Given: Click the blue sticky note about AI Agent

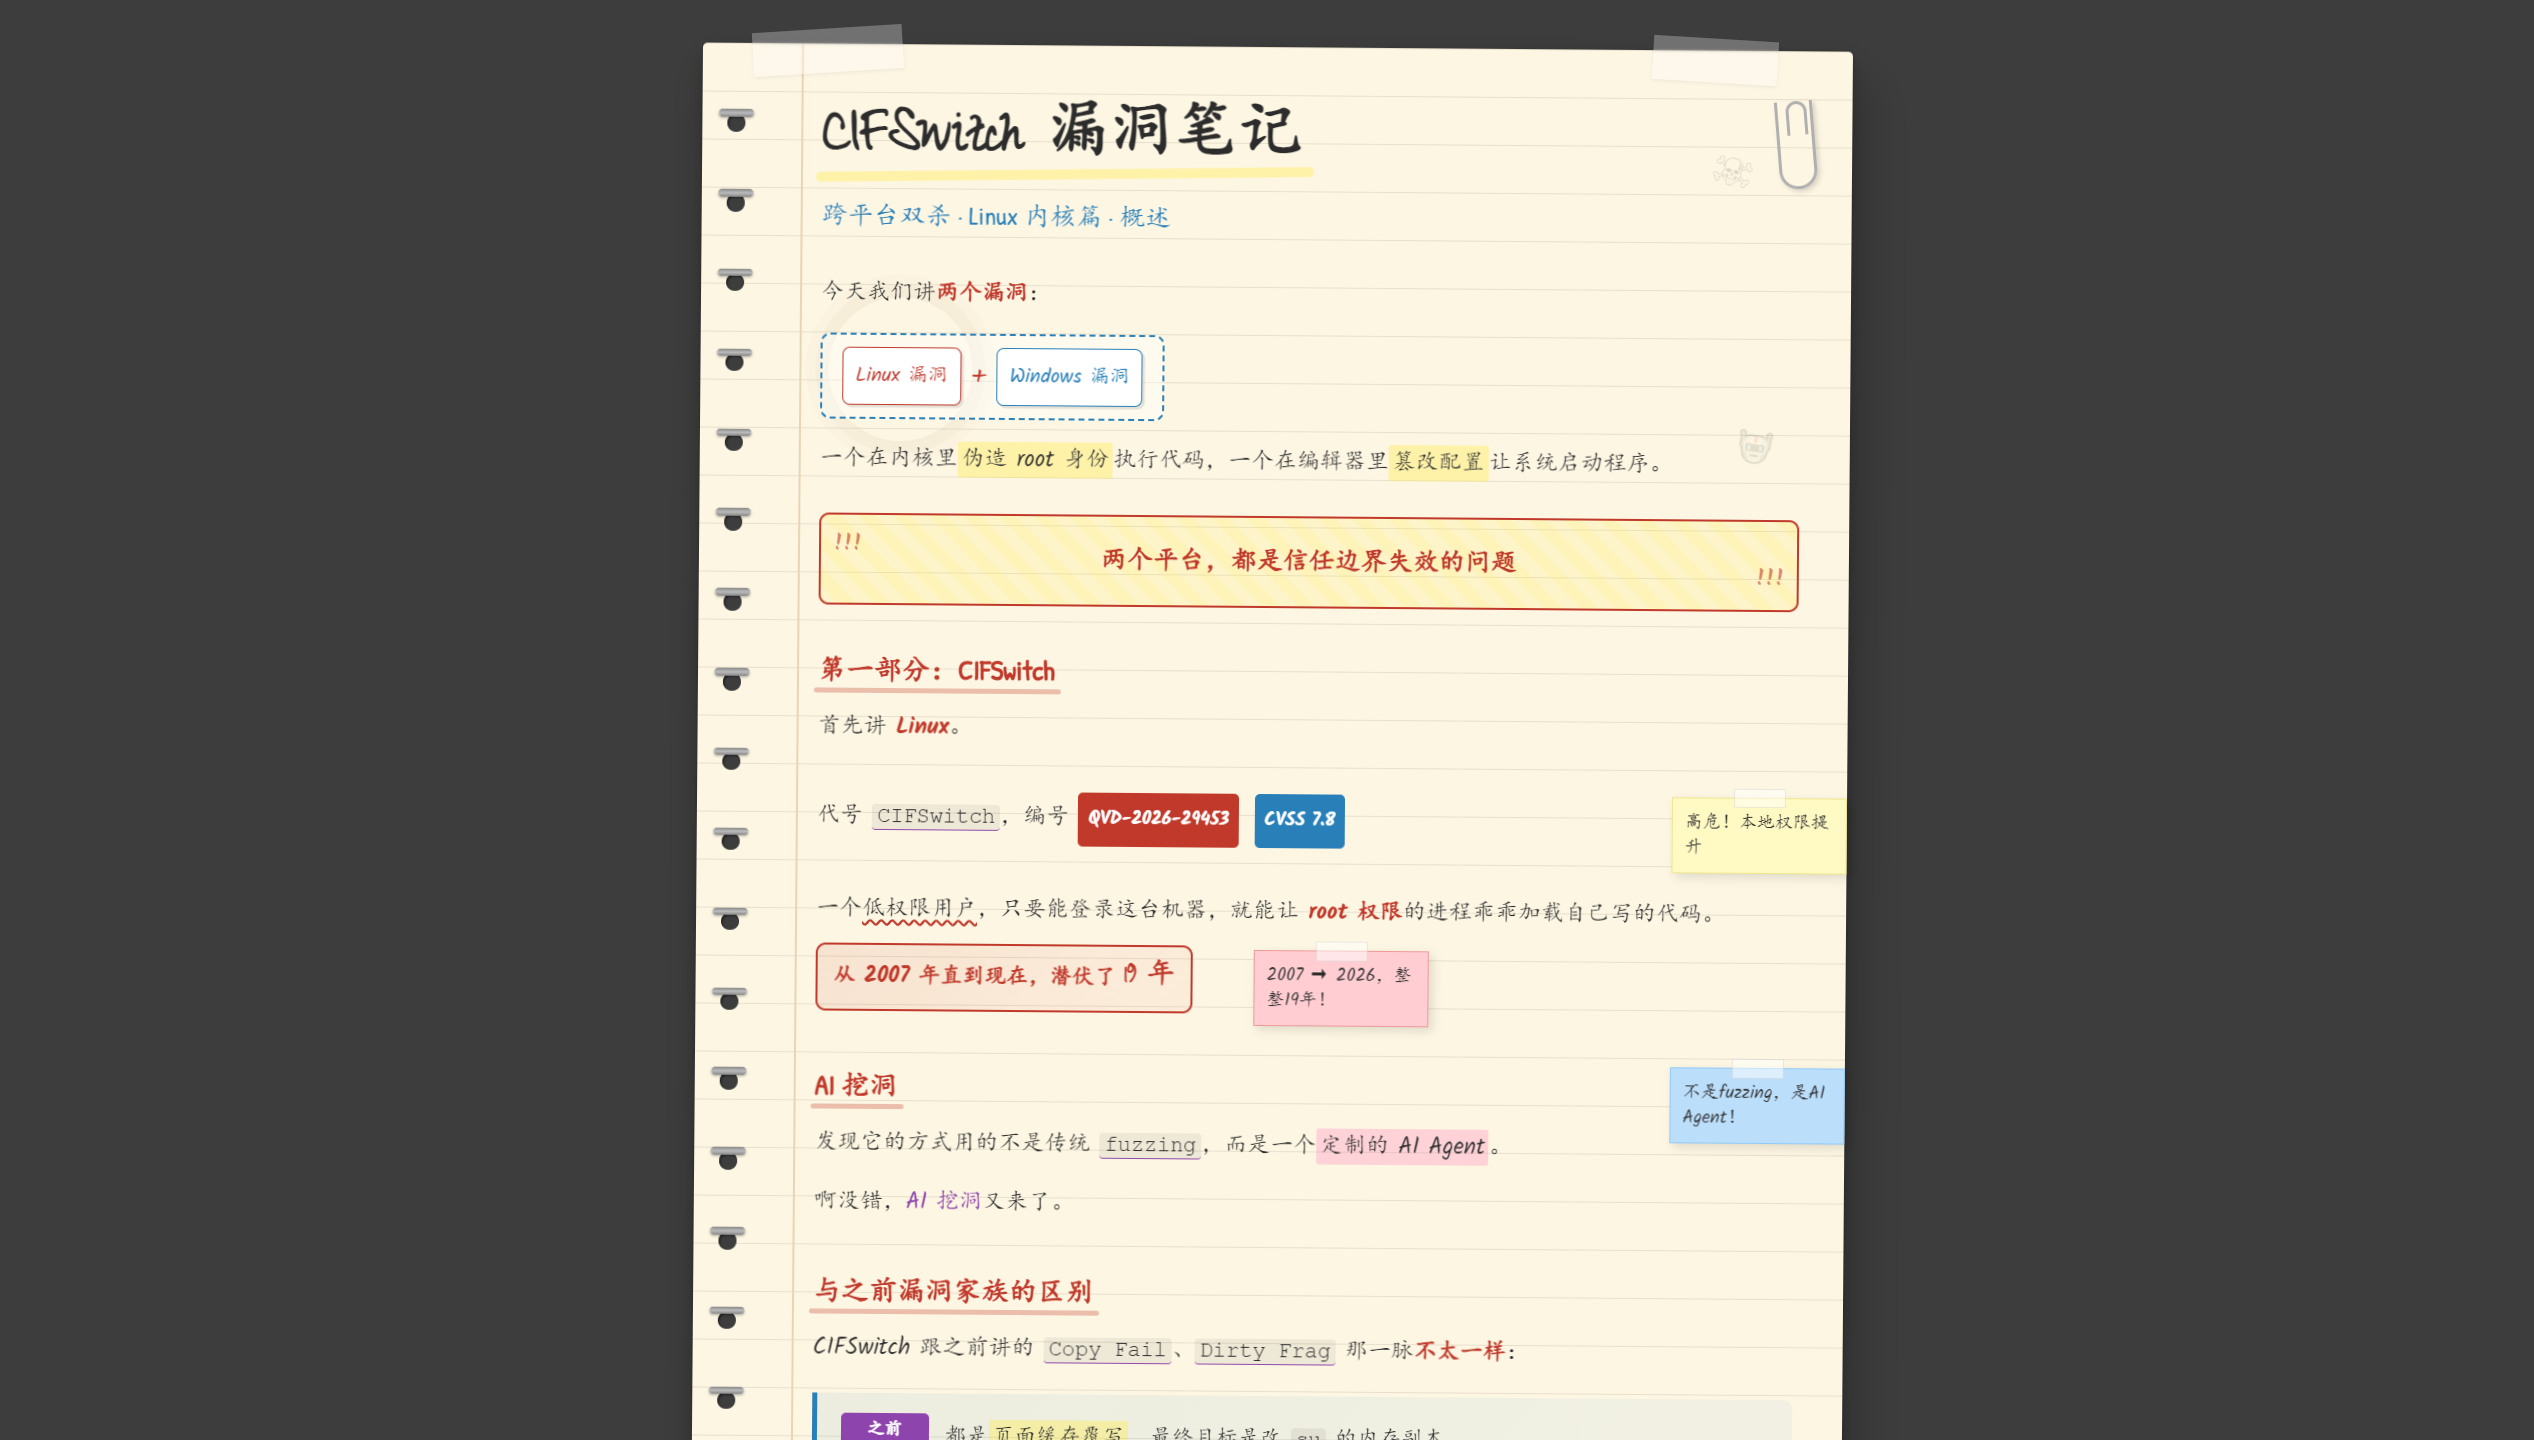Looking at the screenshot, I should [1756, 1105].
